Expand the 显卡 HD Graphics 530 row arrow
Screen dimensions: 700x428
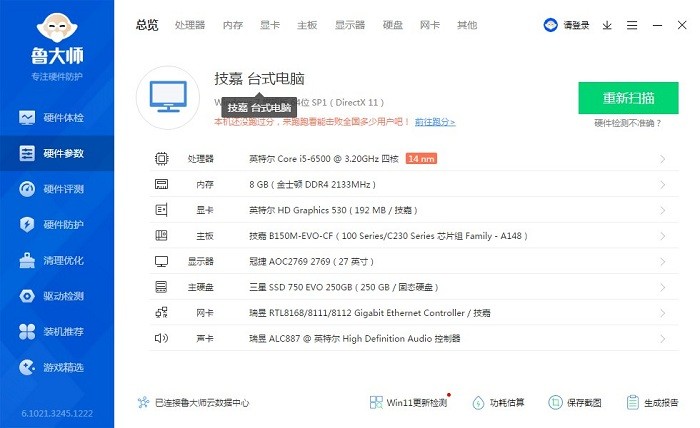pyautogui.click(x=663, y=210)
